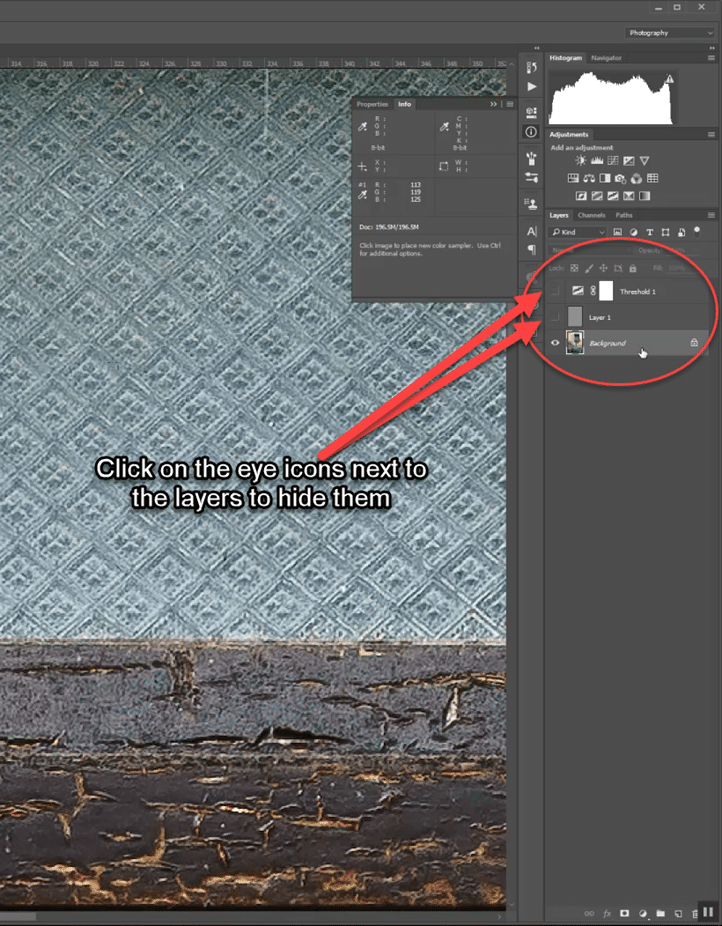The image size is (722, 926).
Task: Add a Brightness/Contrast adjustment
Action: 581,161
